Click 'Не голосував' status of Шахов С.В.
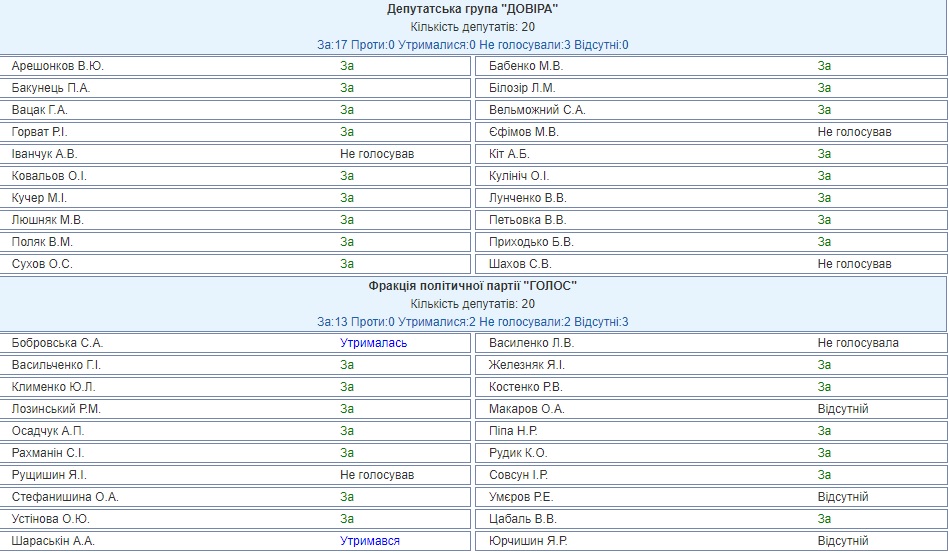This screenshot has width=949, height=553. click(x=855, y=264)
